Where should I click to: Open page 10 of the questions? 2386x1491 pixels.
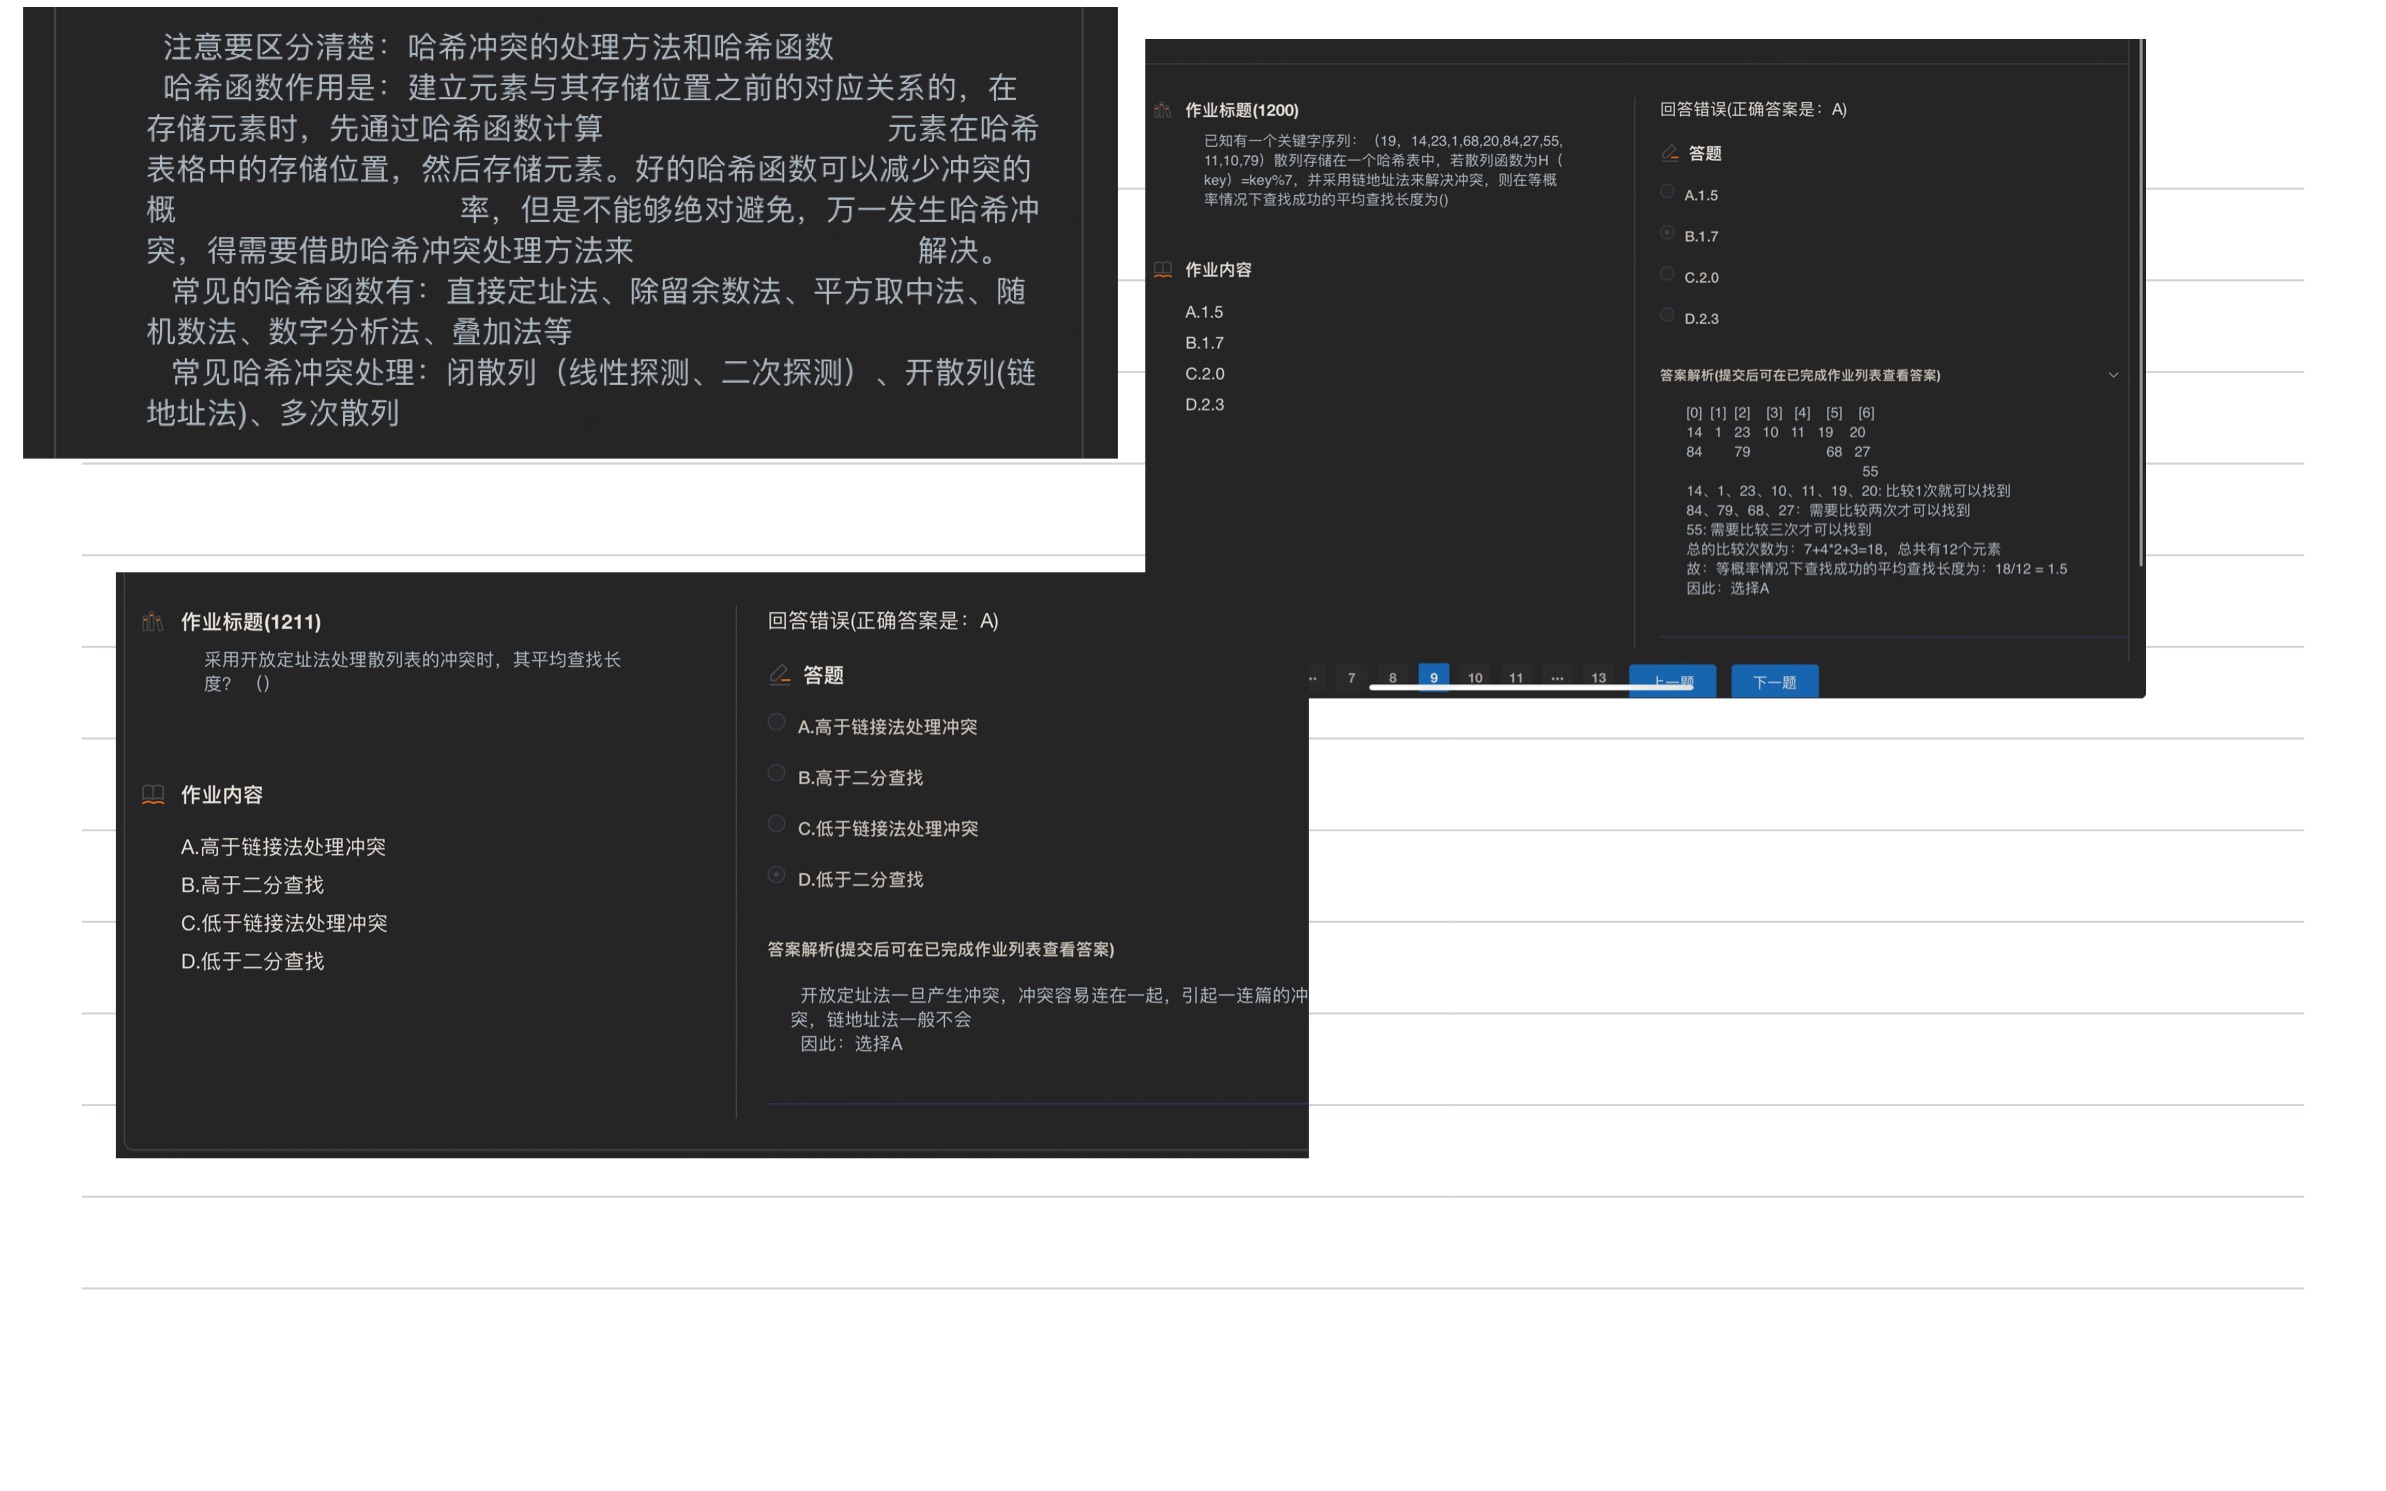pos(1475,678)
